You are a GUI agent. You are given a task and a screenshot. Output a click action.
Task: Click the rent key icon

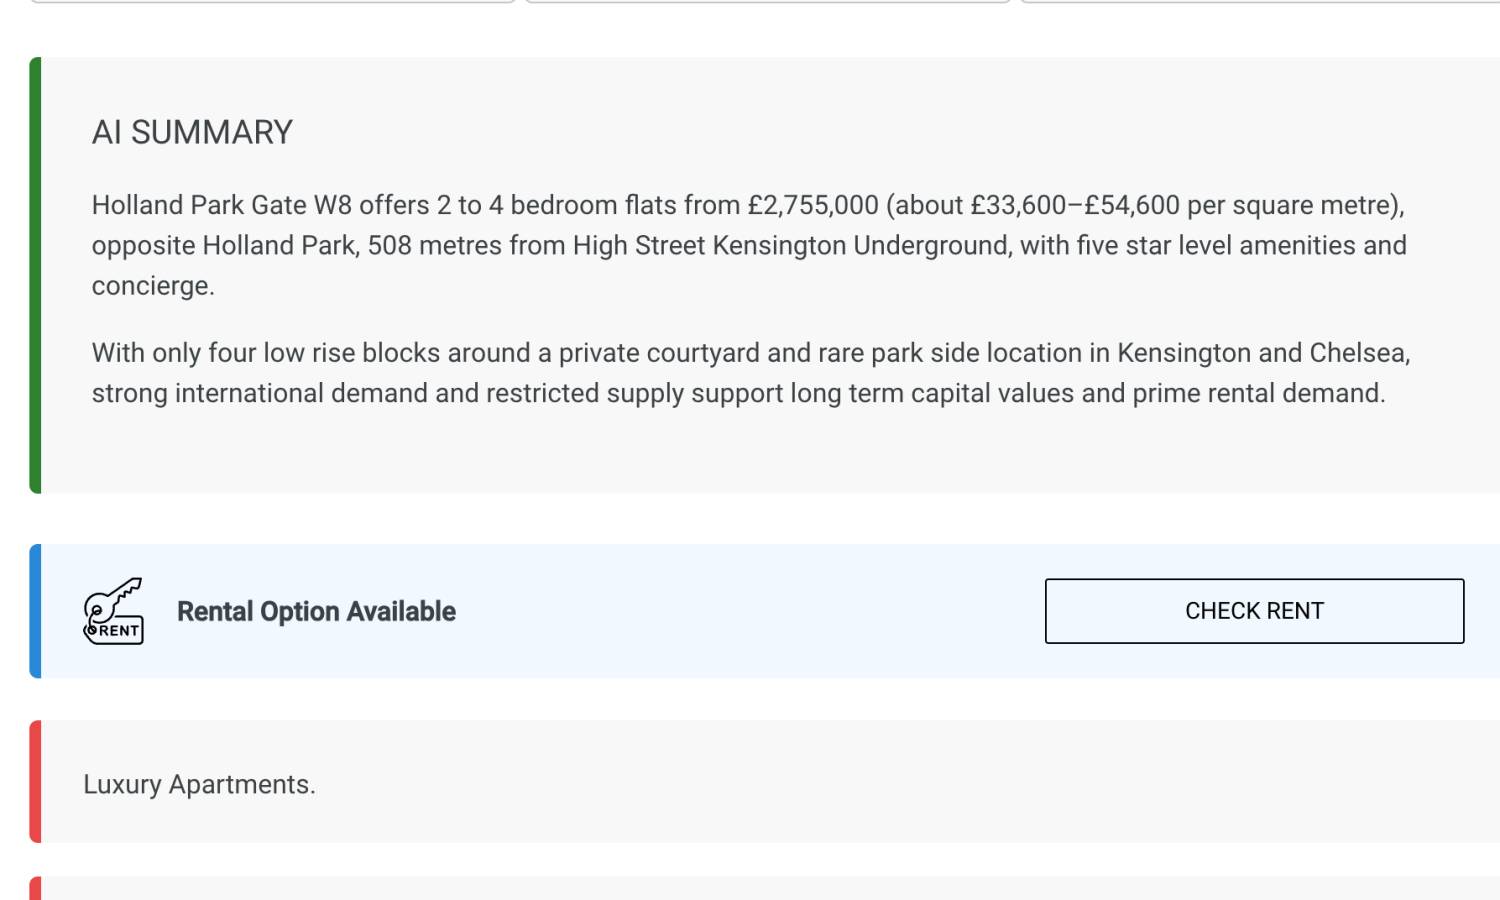(113, 611)
